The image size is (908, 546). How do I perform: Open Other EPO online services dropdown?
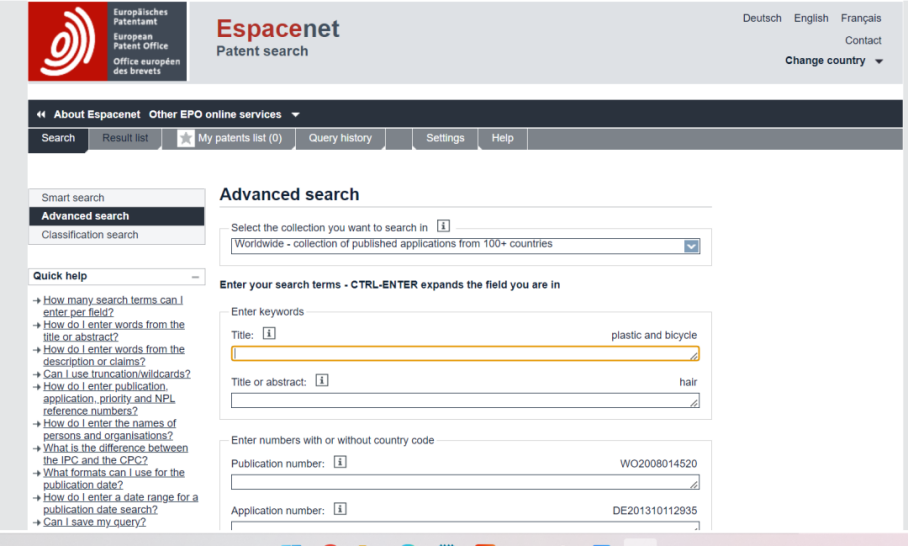click(x=224, y=114)
